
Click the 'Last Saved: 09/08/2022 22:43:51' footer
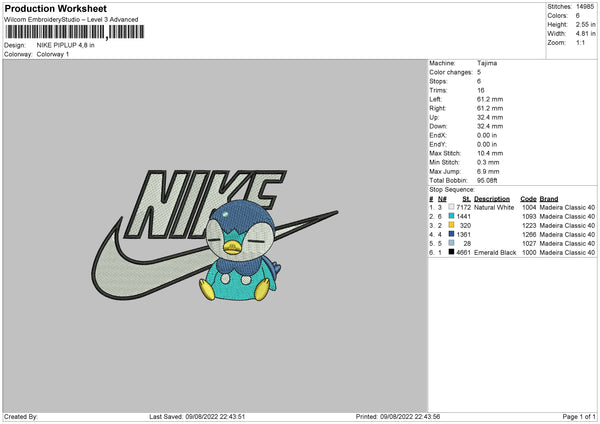coord(197,417)
